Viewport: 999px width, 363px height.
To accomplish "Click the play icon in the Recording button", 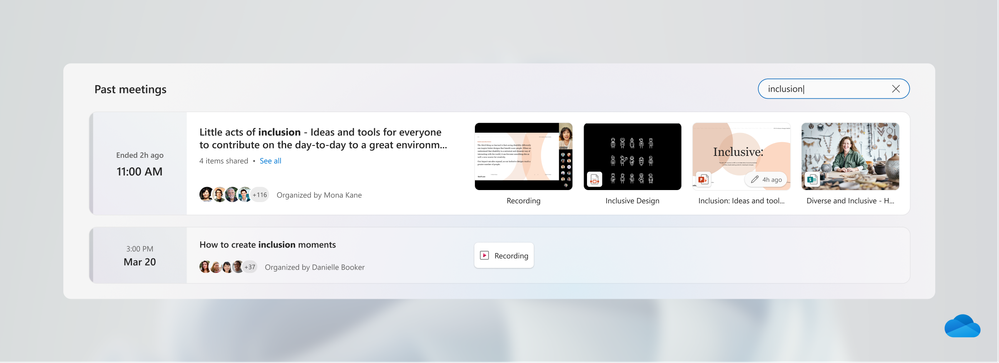I will [484, 255].
